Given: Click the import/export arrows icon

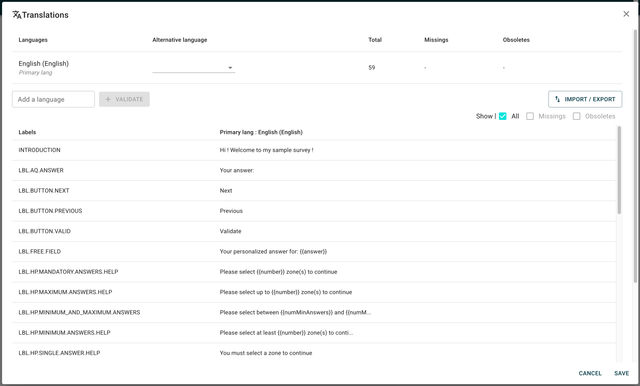Looking at the screenshot, I should click(558, 99).
